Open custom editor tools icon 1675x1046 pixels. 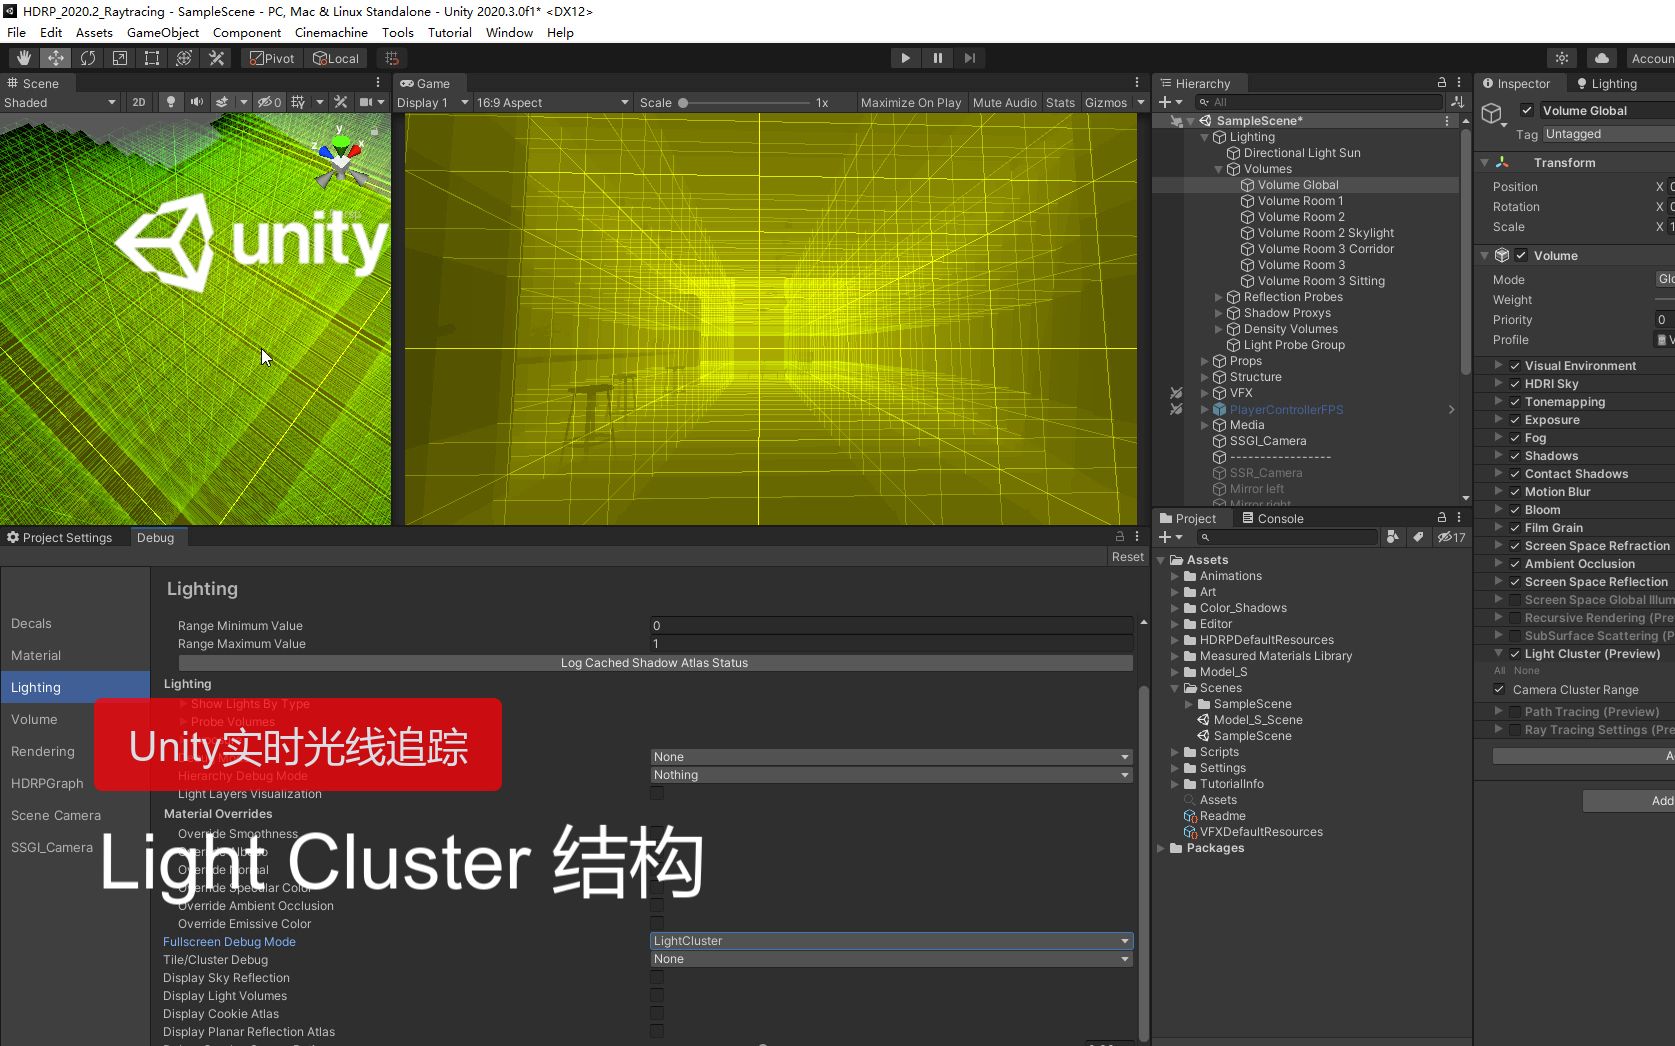click(216, 58)
